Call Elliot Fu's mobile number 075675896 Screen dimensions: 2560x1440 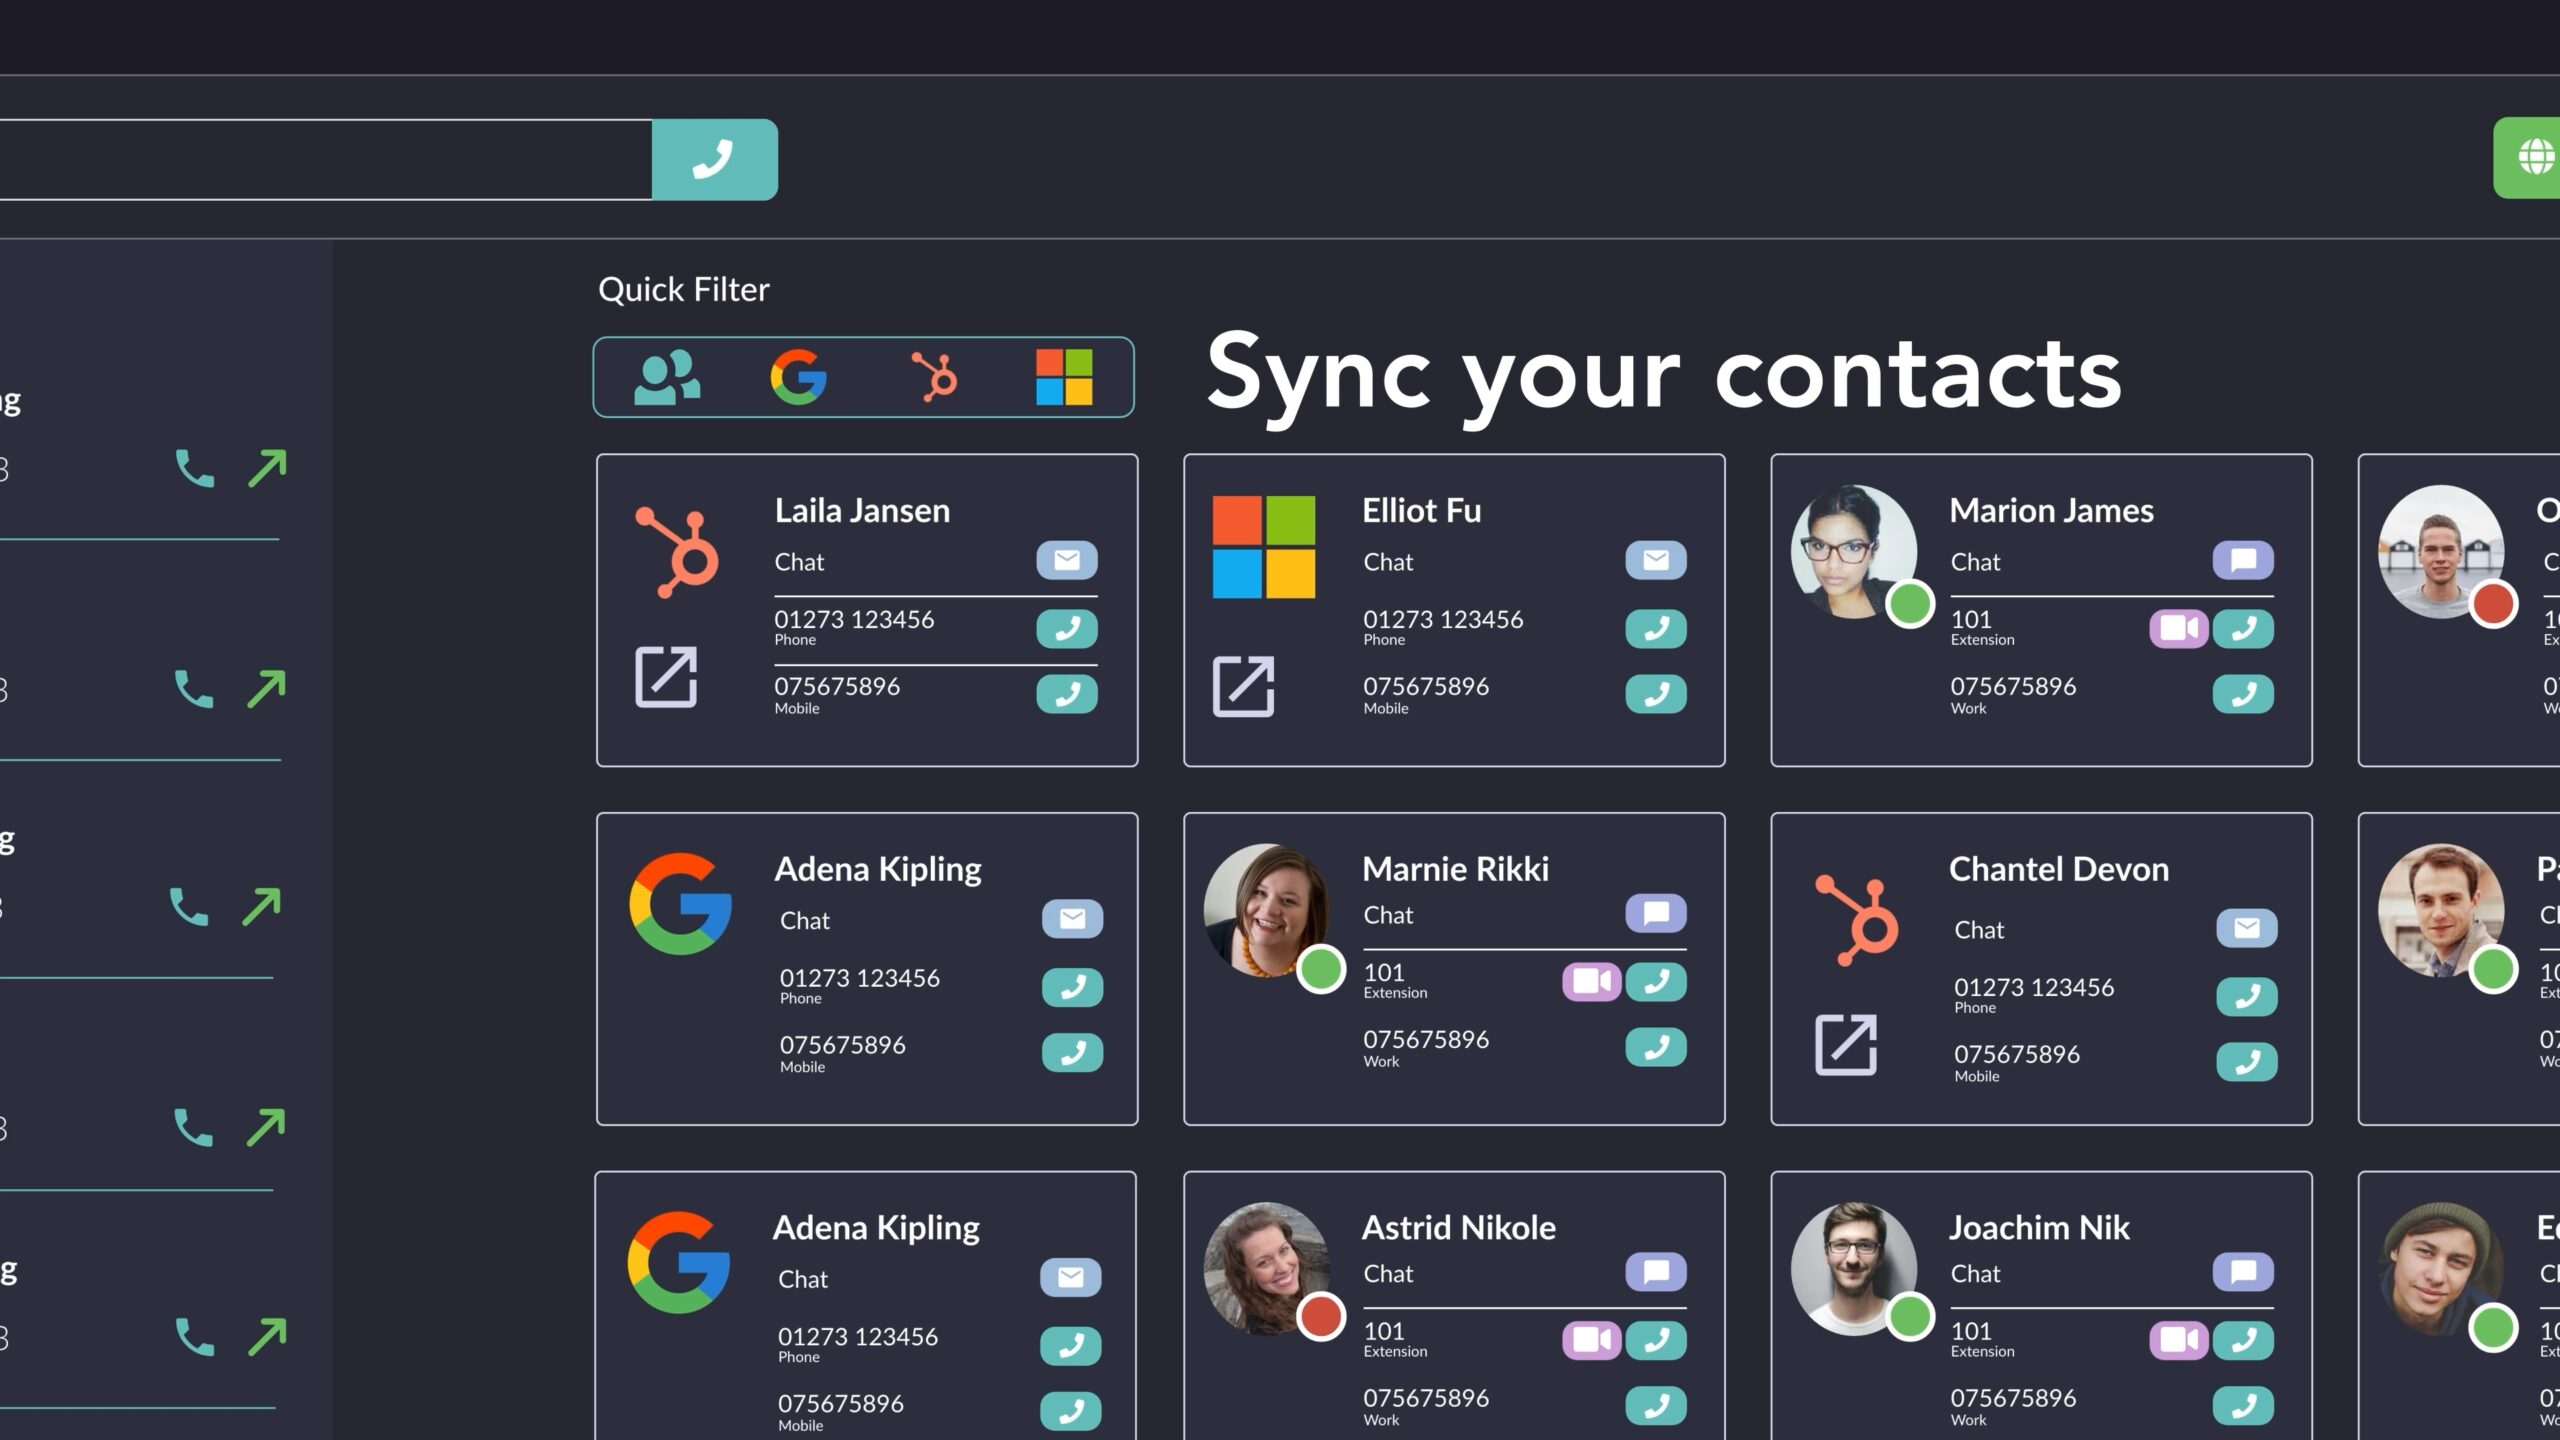pos(1655,694)
